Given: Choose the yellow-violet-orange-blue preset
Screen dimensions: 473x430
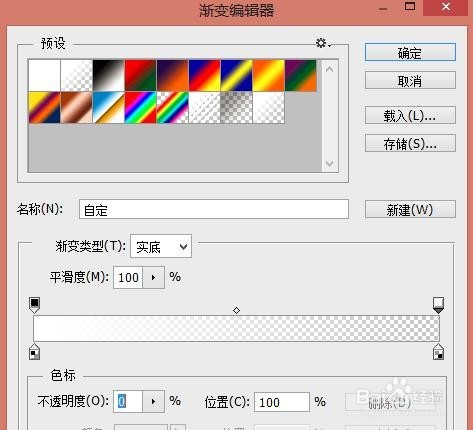Looking at the screenshot, I should pos(44,108).
